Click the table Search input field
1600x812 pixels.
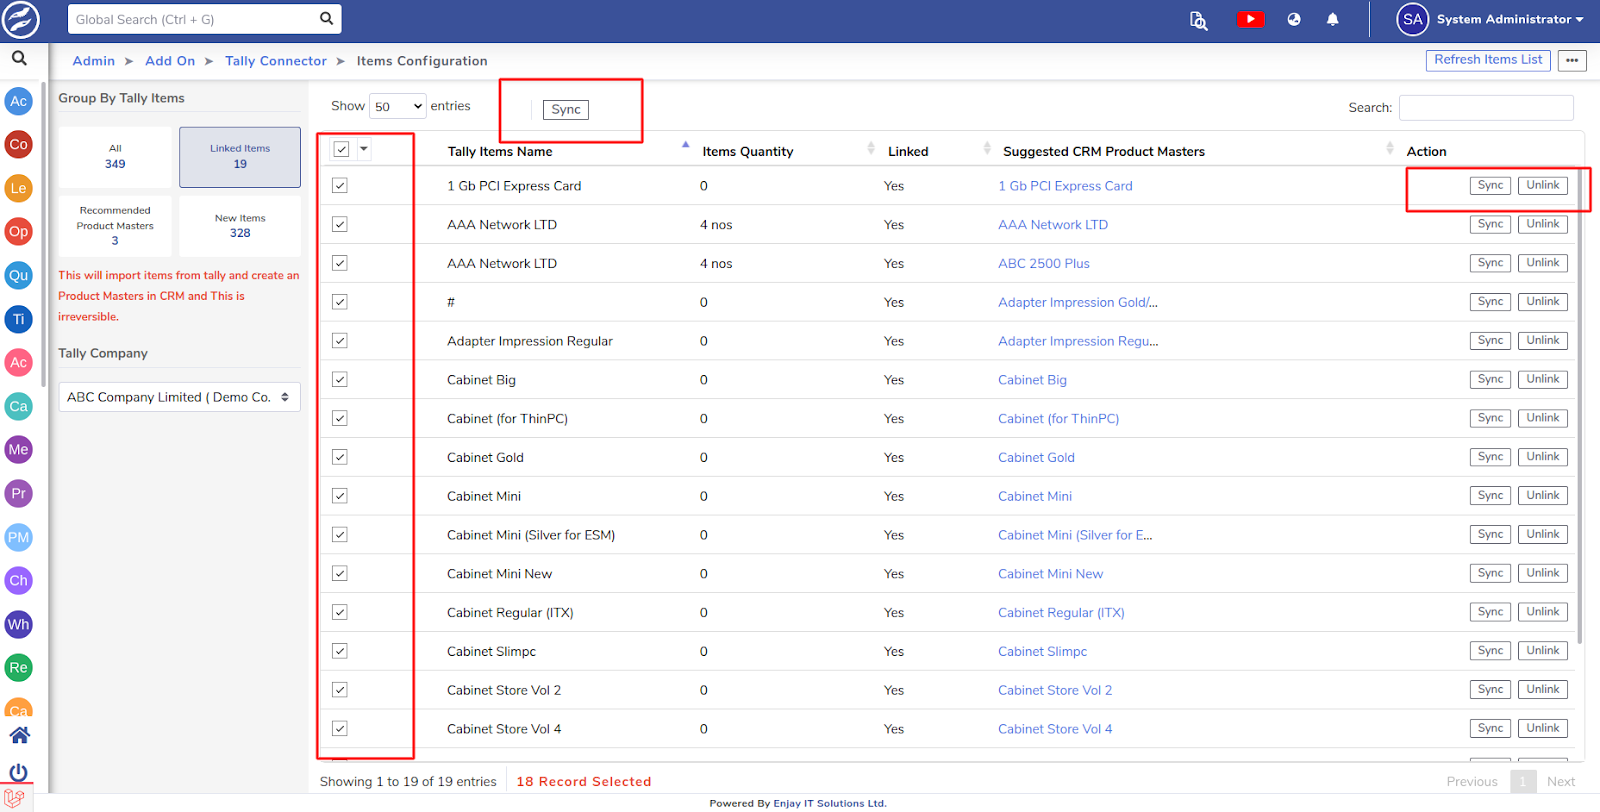[1486, 107]
